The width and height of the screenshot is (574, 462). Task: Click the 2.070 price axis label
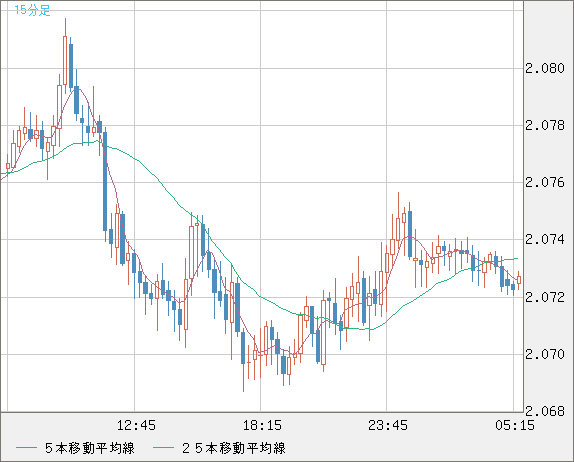[x=545, y=354]
